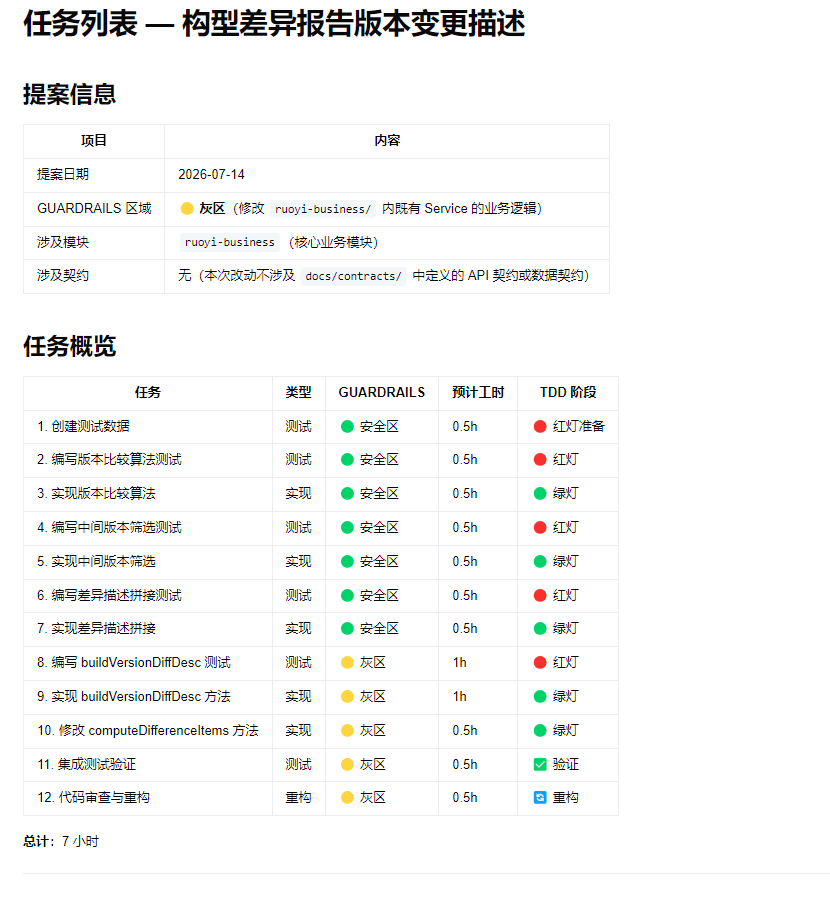Screen dimensions: 830x905
Task: Click yellow 灰区 dot in 编写 buildVersionDiffDesc 测试 row
Action: (x=347, y=663)
